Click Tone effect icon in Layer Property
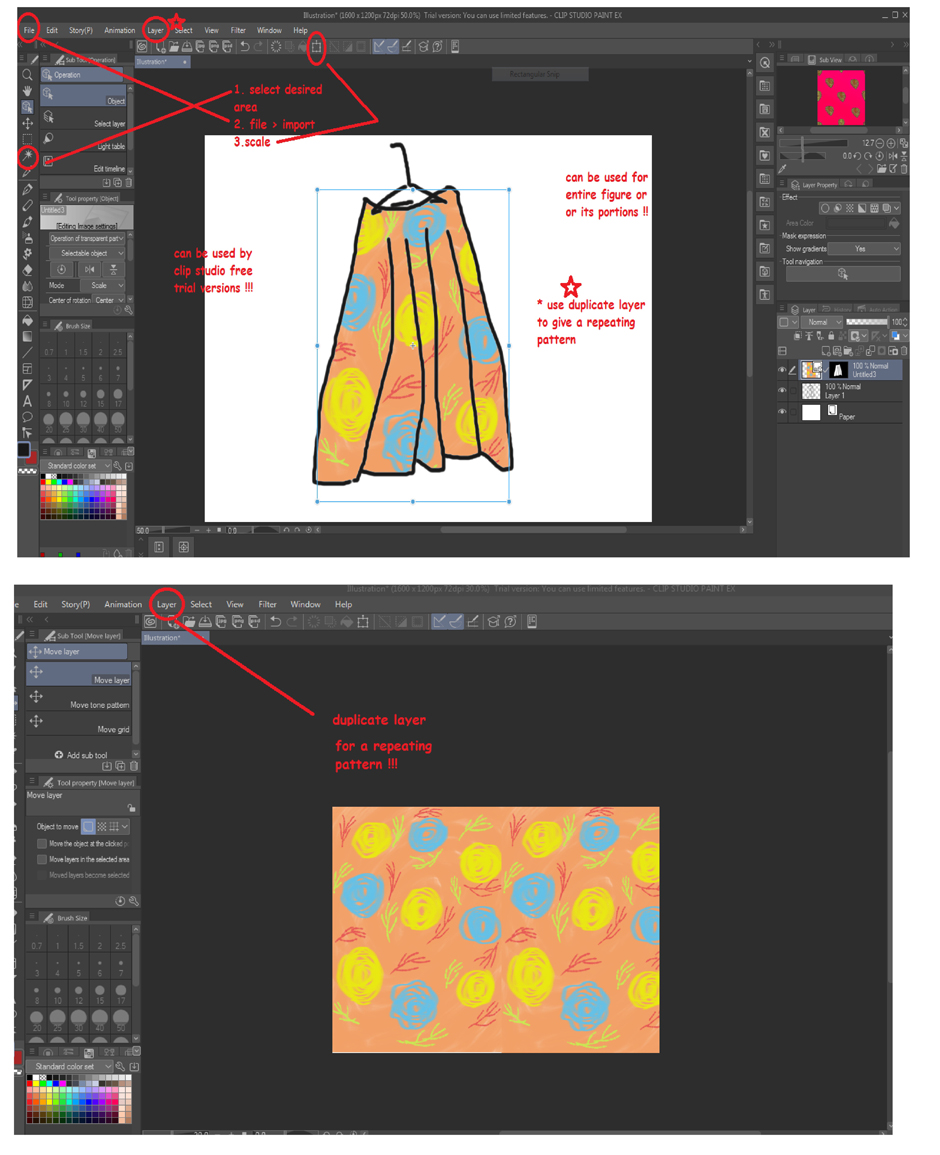This screenshot has width=940, height=1155. [x=849, y=208]
